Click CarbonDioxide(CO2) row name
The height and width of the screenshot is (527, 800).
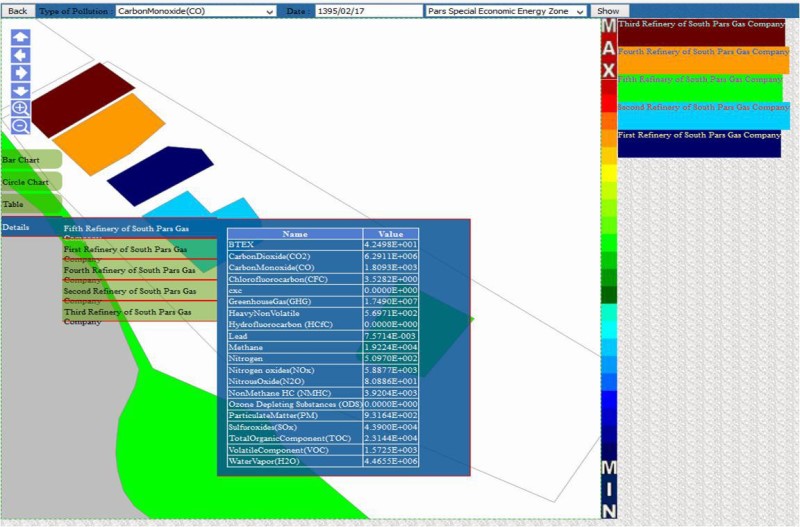(x=269, y=256)
